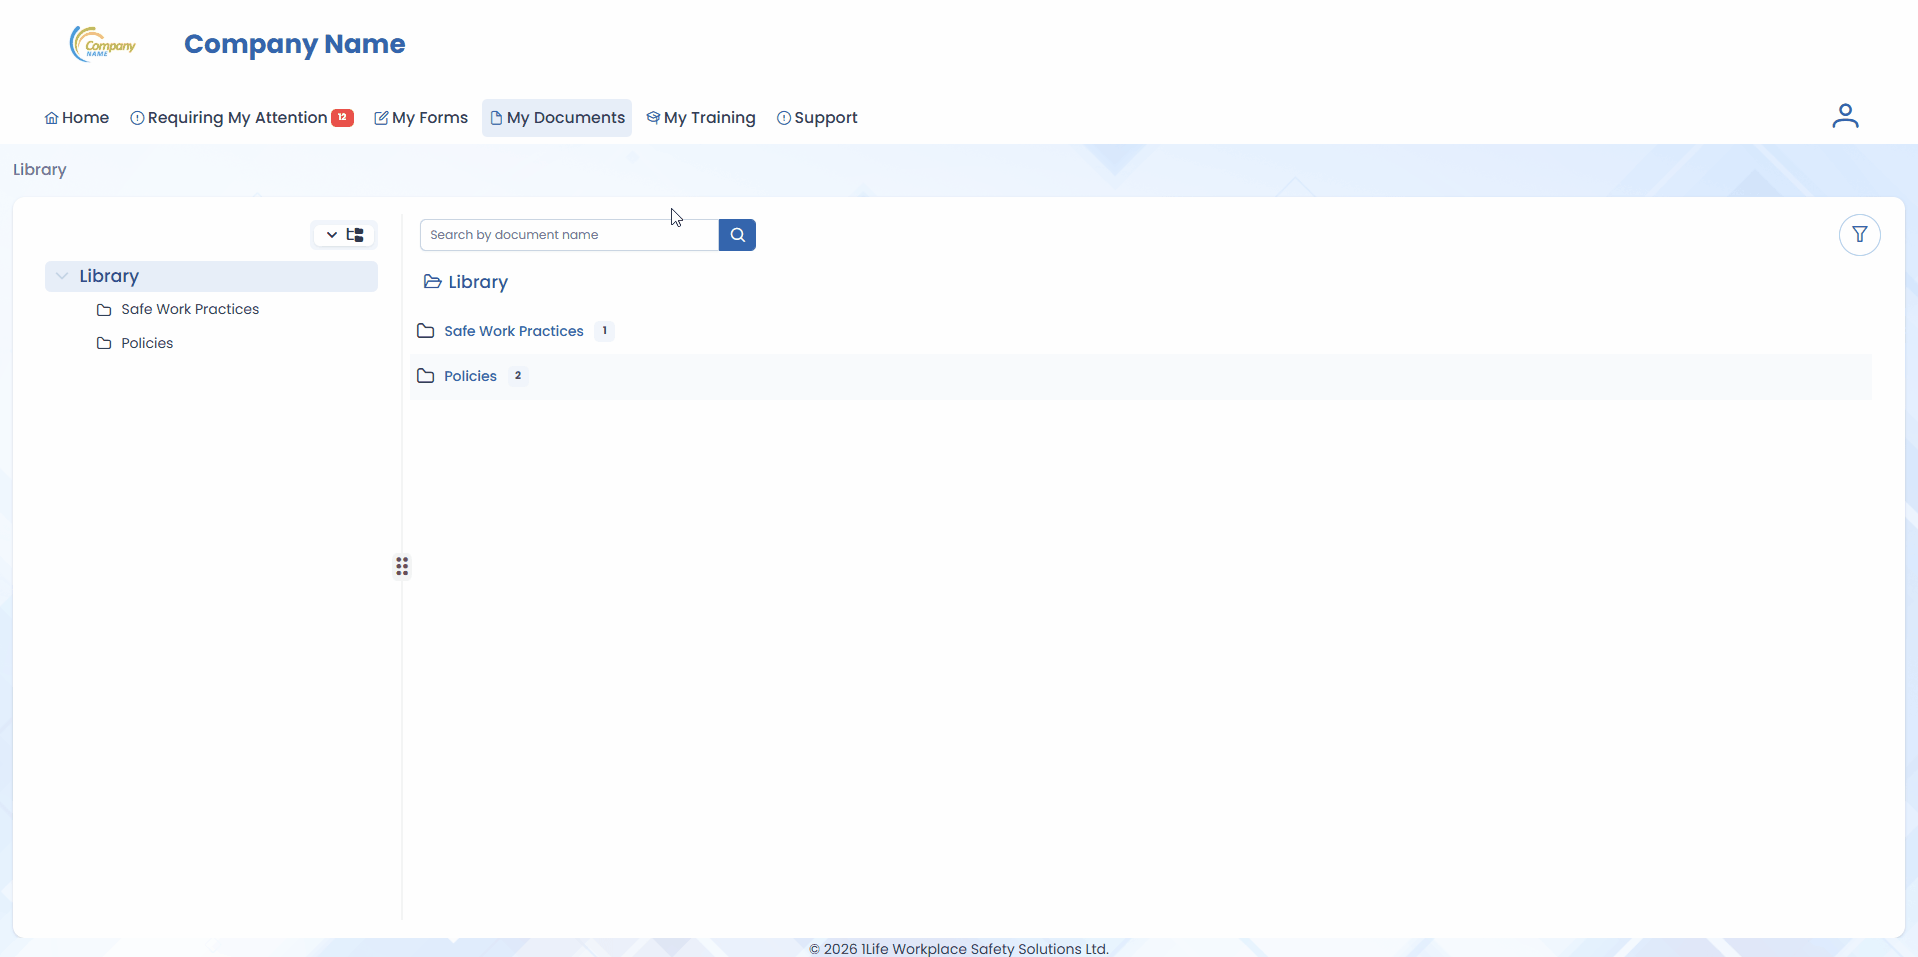Click the search magnifier button

point(737,234)
